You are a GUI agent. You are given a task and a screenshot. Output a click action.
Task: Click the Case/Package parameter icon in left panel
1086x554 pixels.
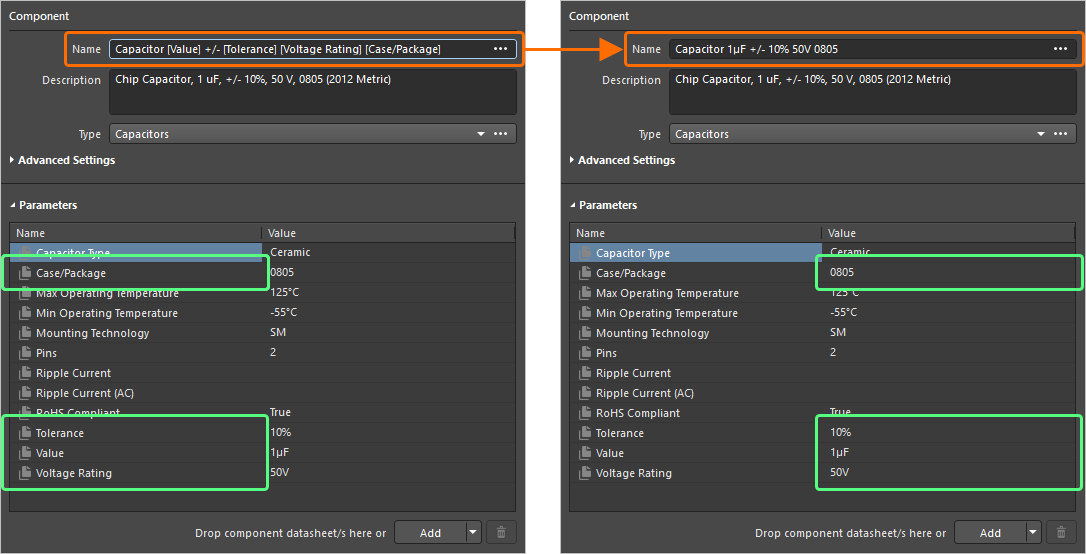[x=25, y=273]
